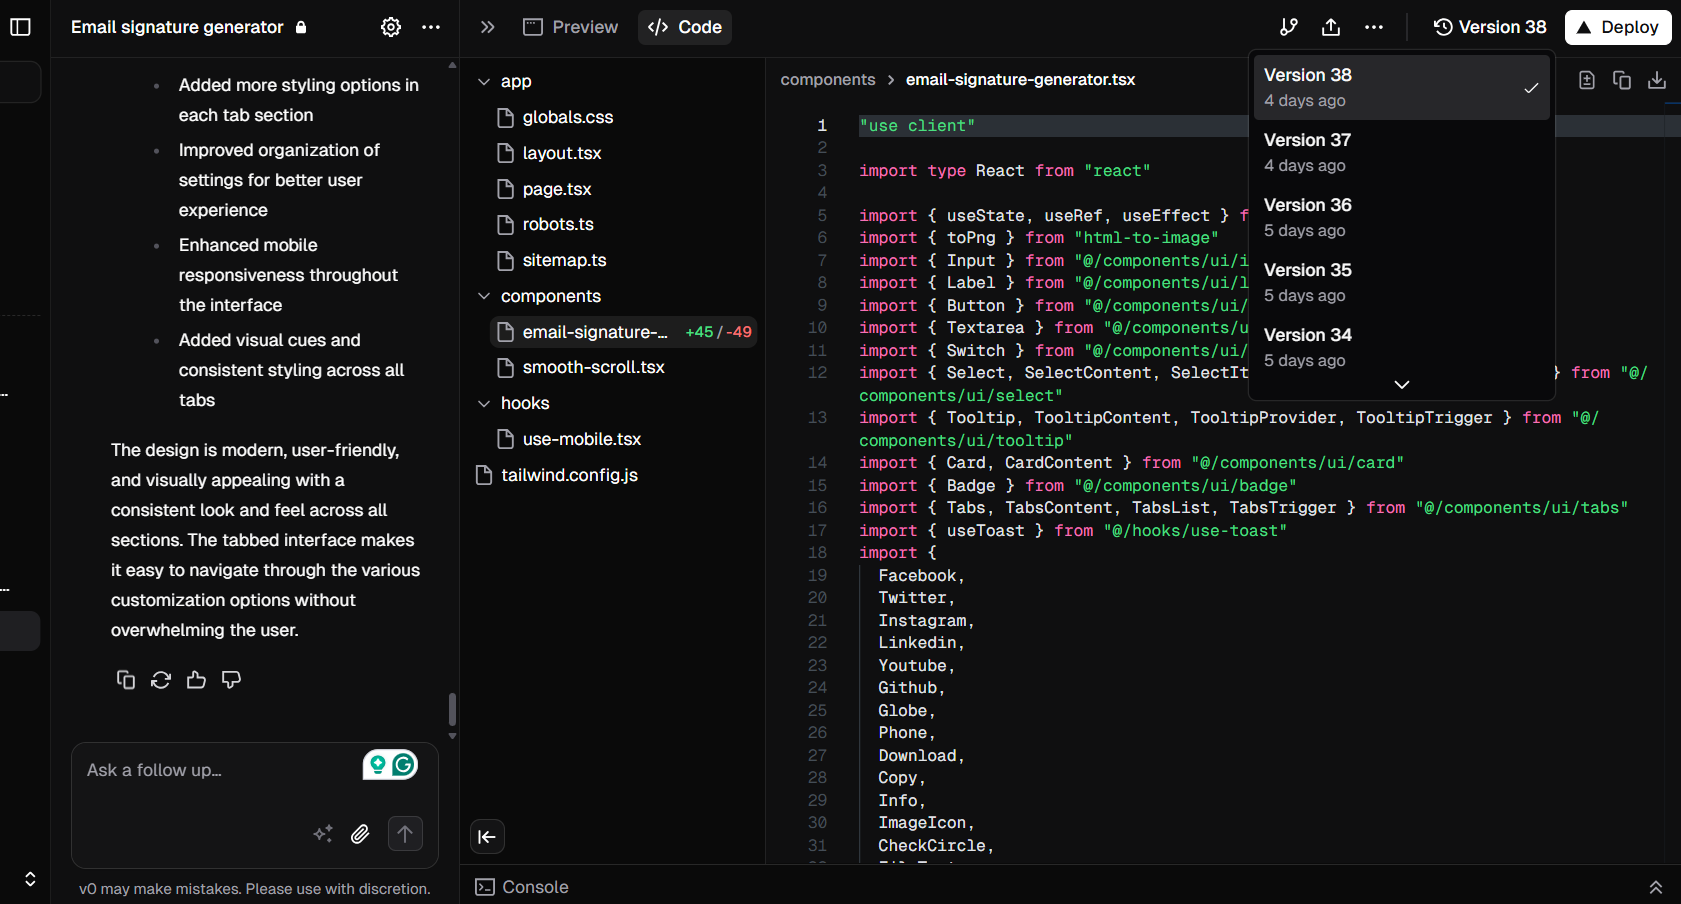Select Version 36 in version list
The image size is (1681, 904).
tap(1402, 217)
